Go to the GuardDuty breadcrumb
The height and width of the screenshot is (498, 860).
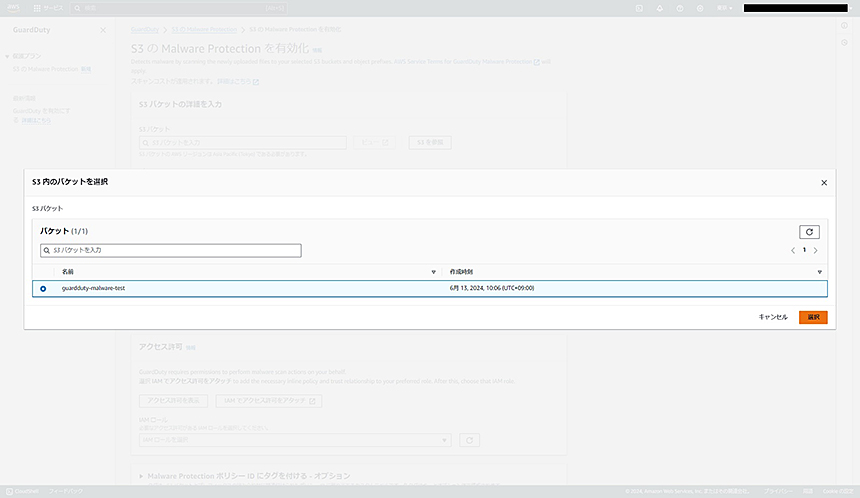click(x=145, y=30)
